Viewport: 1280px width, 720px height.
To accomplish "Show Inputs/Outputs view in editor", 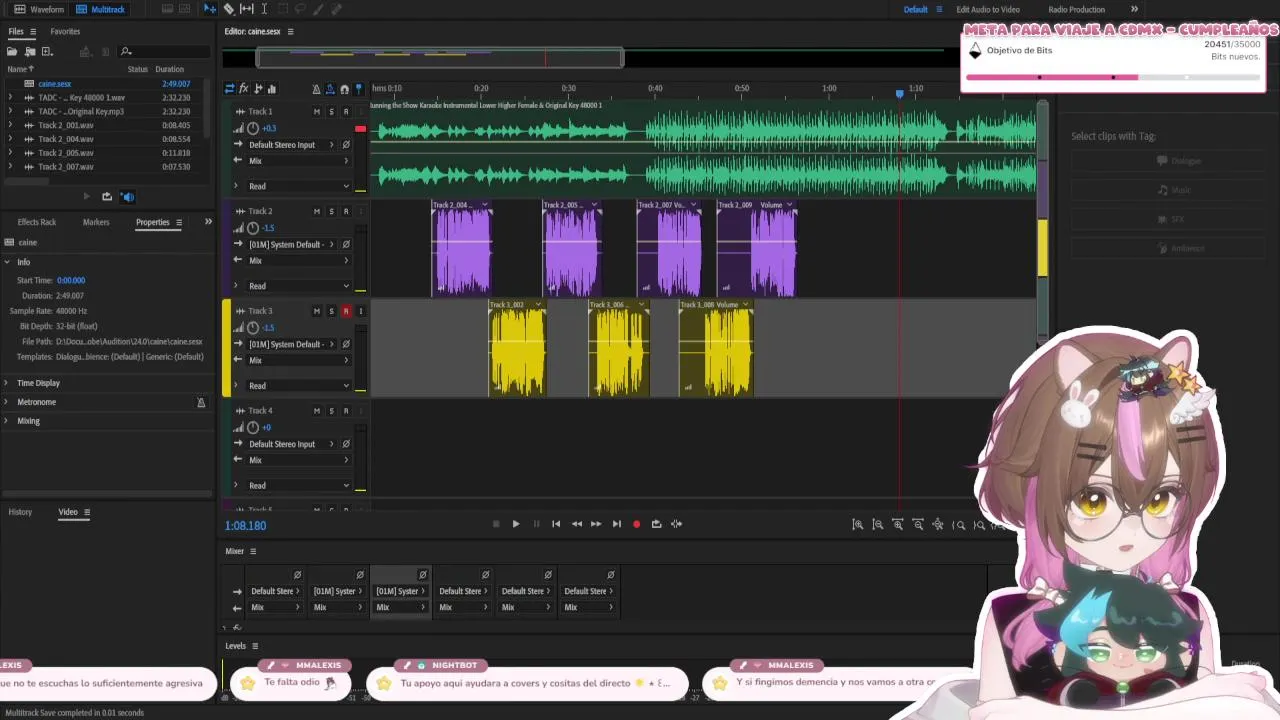I will pyautogui.click(x=229, y=89).
